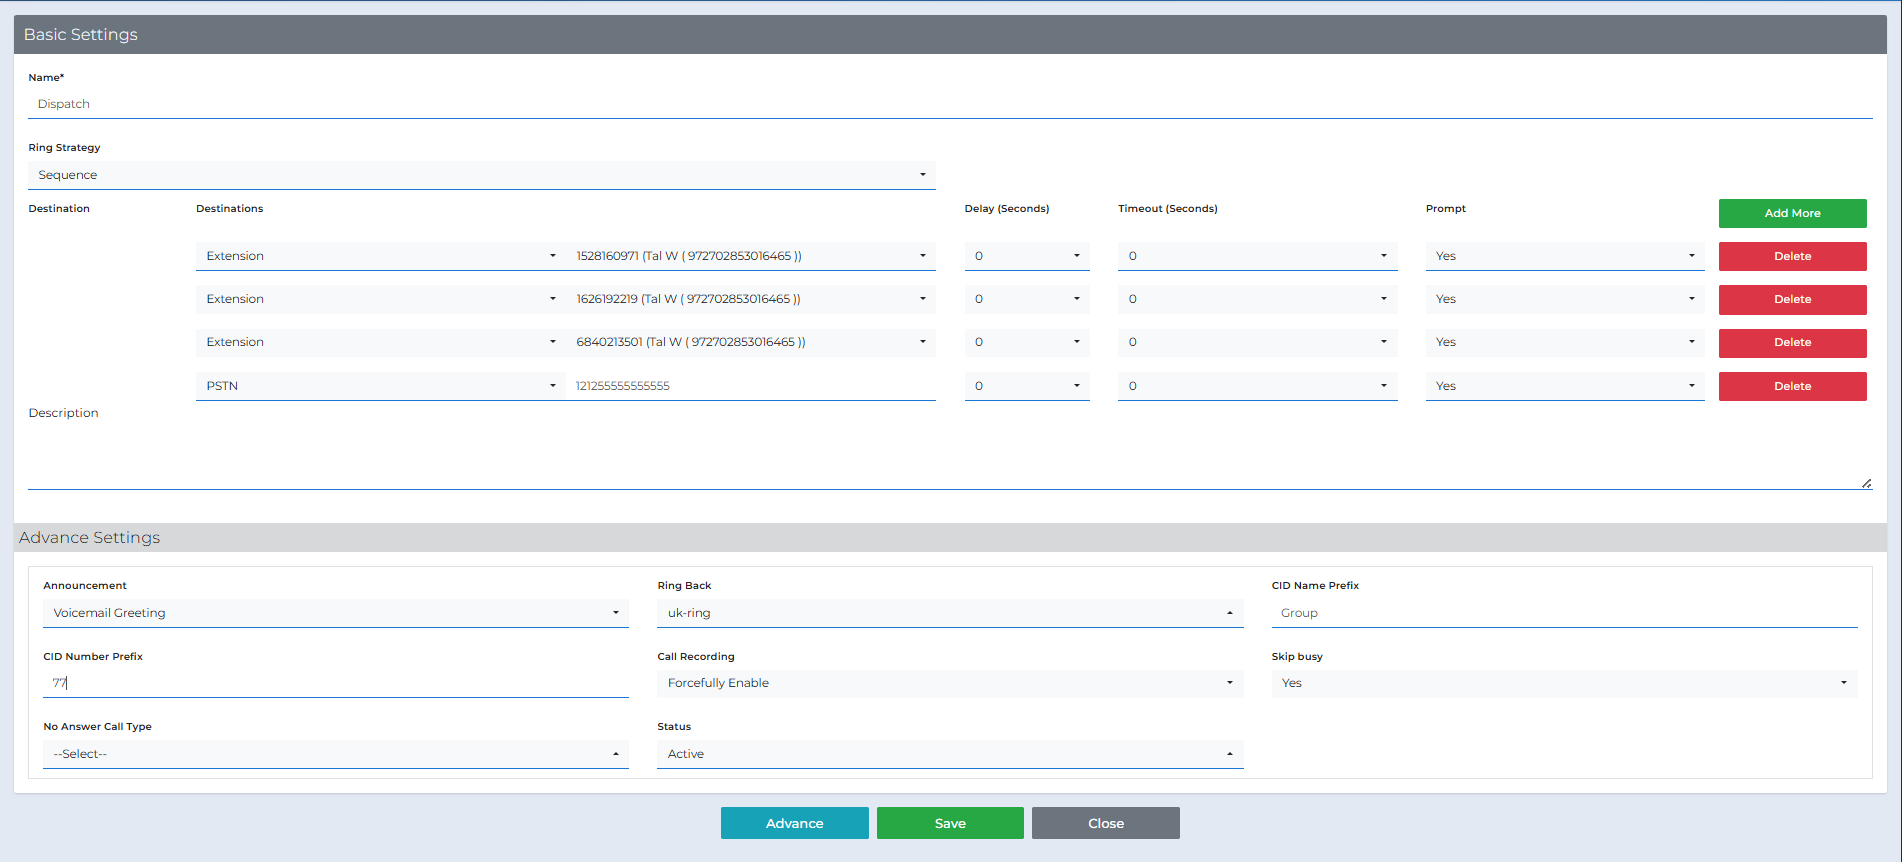Change the Skip busy dropdown
This screenshot has height=862, width=1902.
tap(1564, 683)
